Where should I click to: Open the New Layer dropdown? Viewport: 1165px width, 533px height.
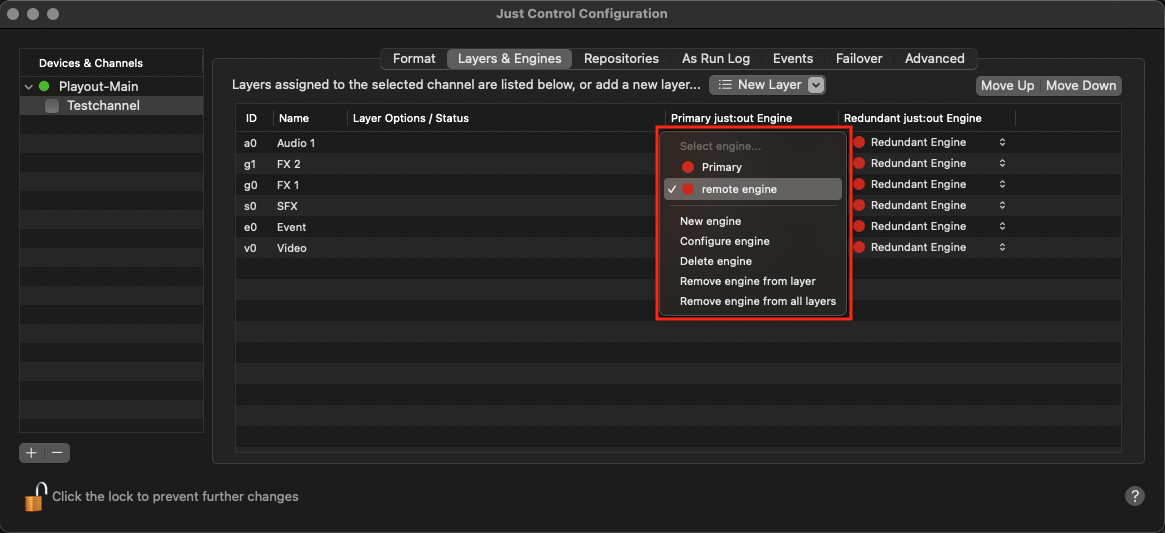point(768,85)
